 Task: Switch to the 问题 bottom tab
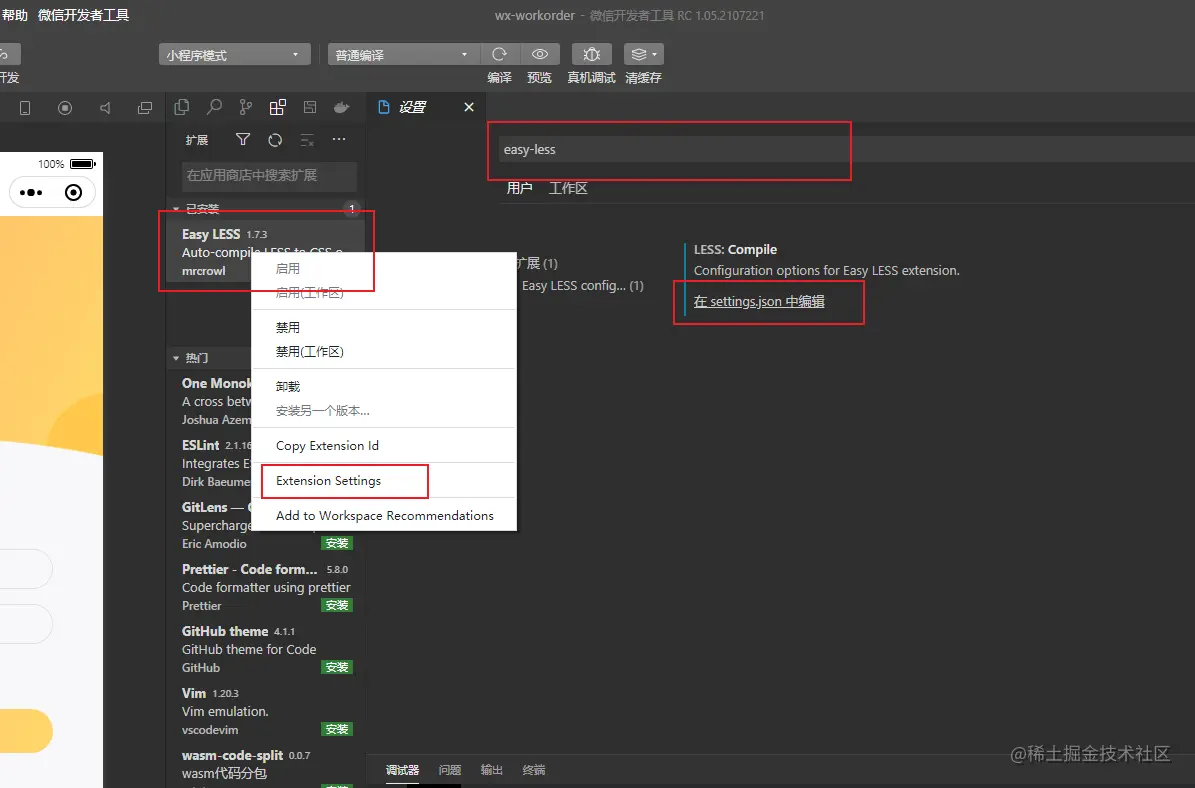point(450,770)
